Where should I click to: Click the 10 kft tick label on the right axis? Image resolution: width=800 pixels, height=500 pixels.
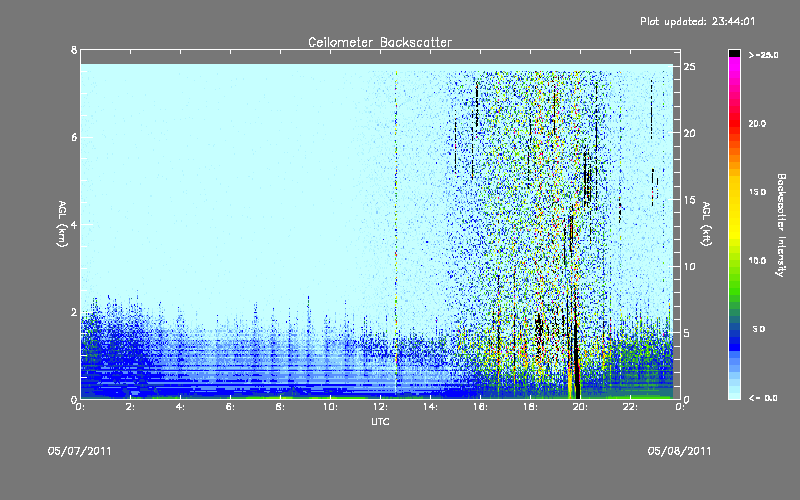point(690,266)
